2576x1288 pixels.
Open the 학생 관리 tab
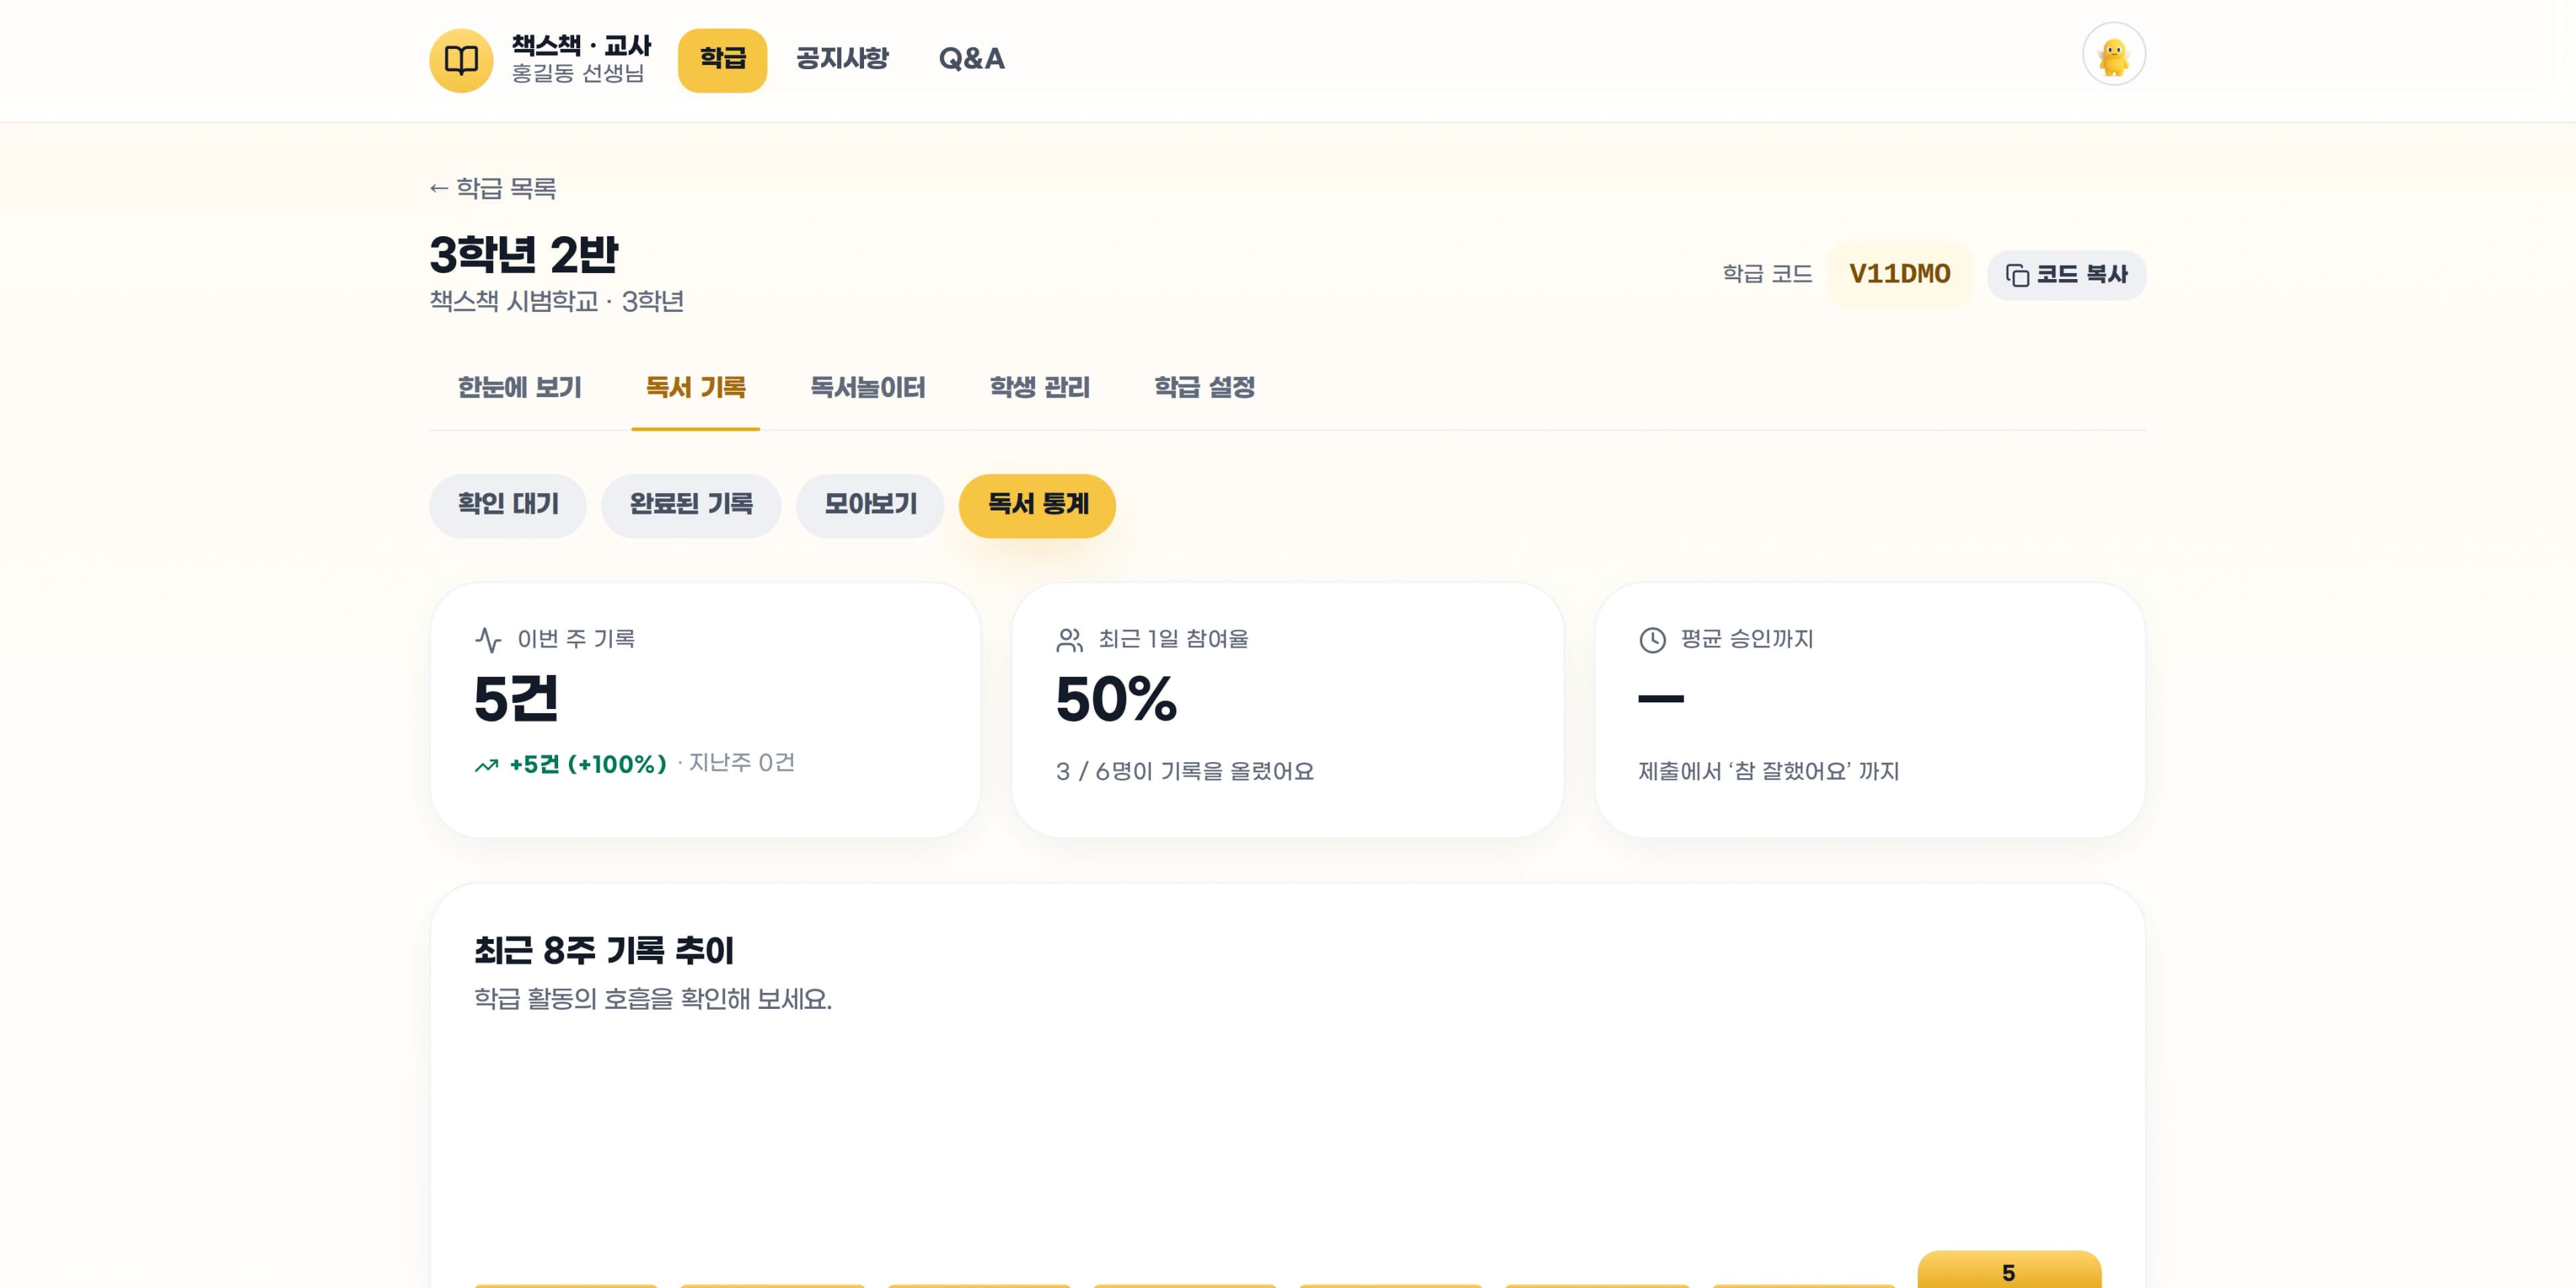click(x=1039, y=387)
